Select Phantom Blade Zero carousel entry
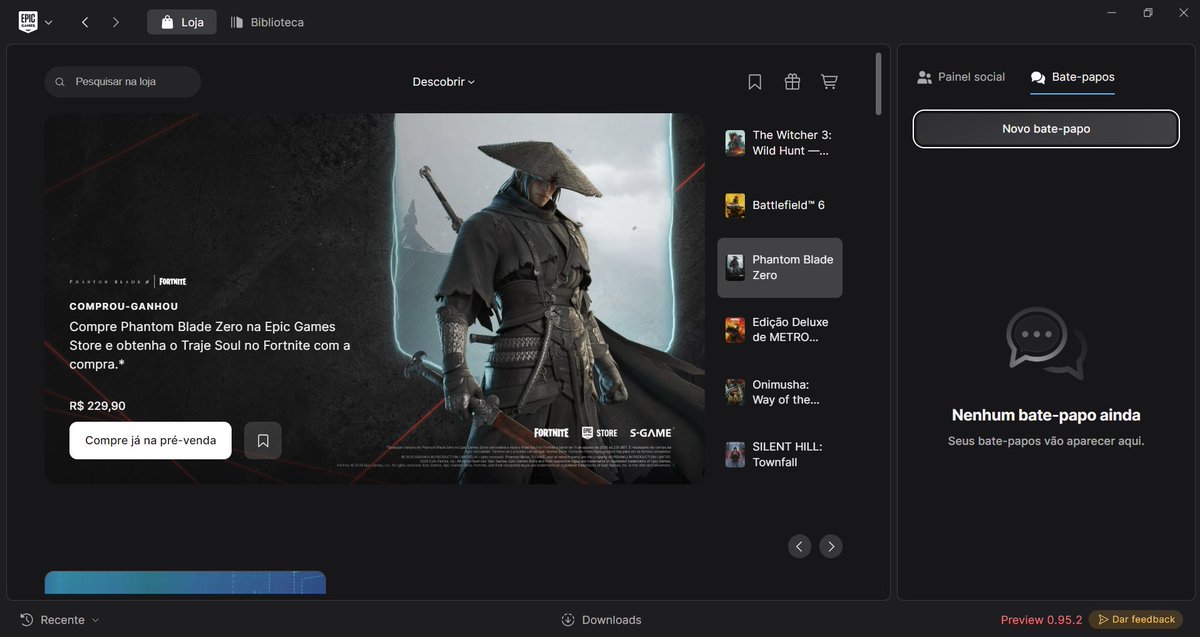1200x637 pixels. (x=780, y=267)
